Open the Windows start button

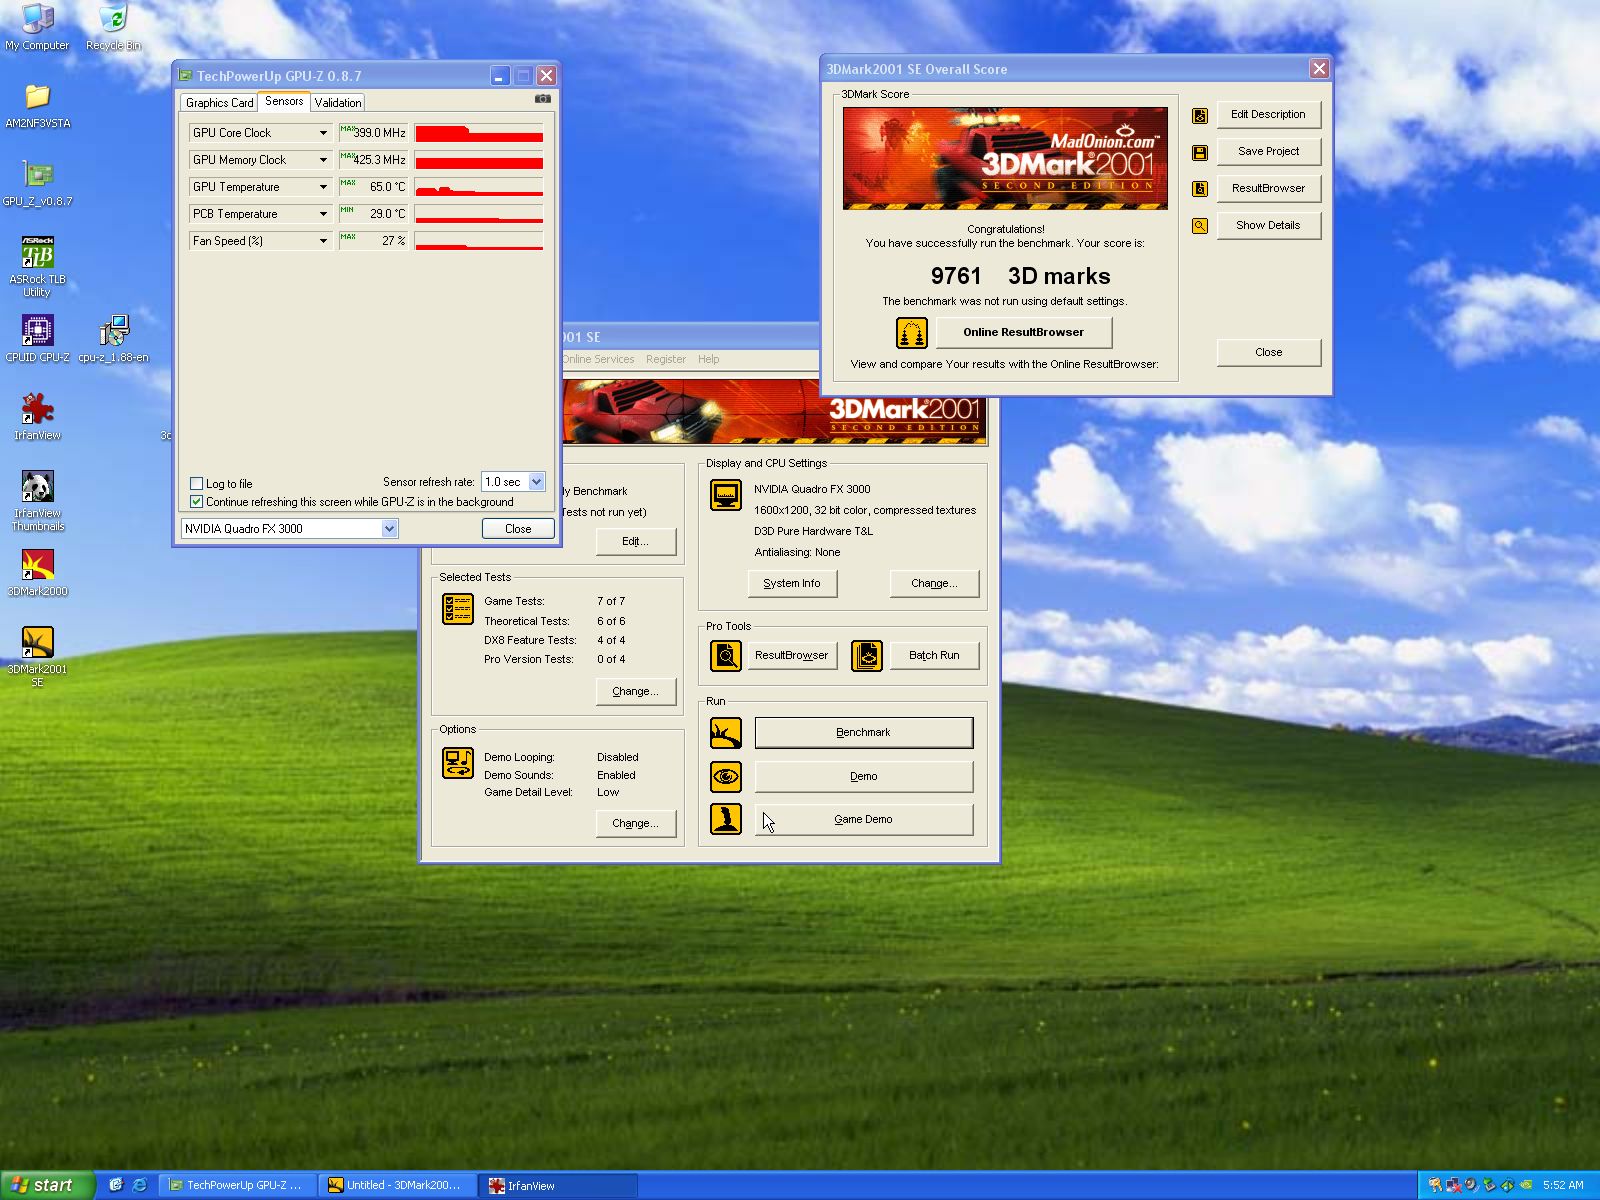pos(47,1185)
